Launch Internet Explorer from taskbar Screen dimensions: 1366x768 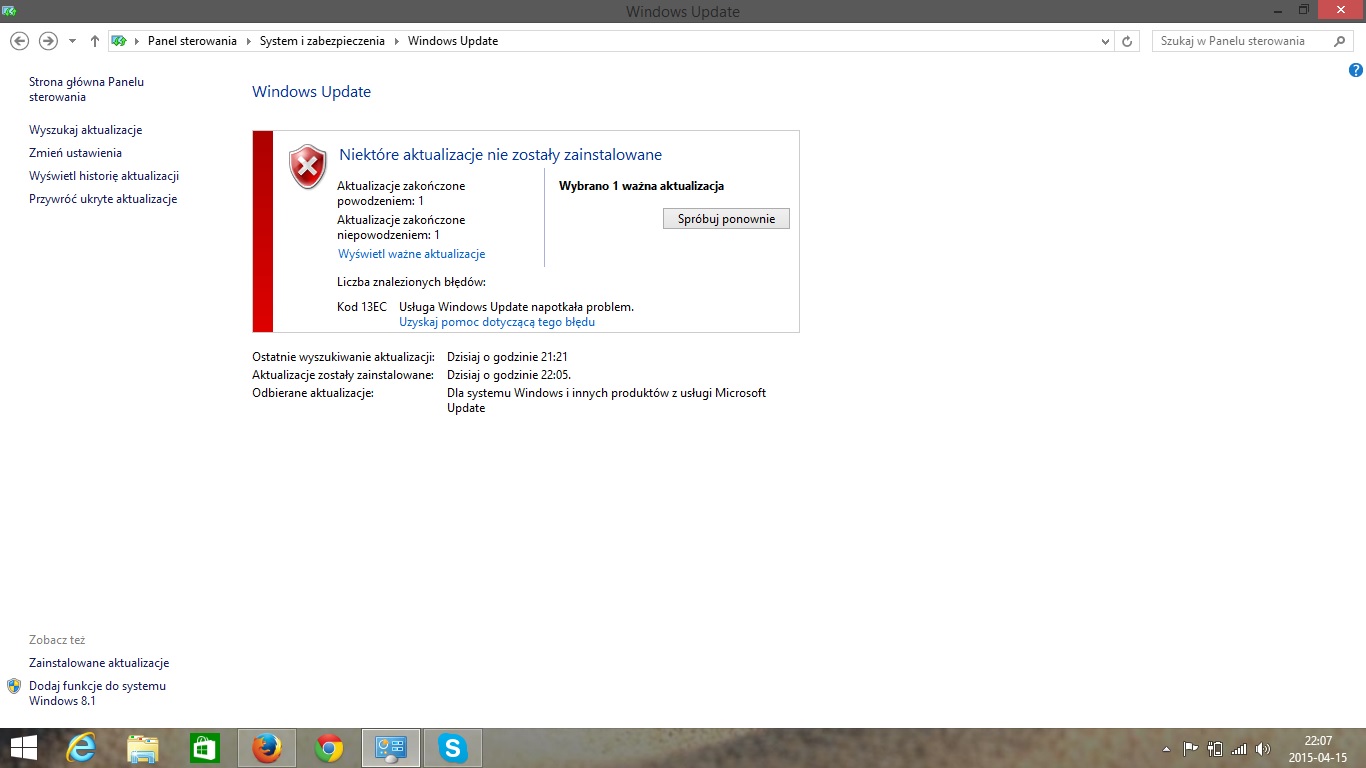tap(81, 748)
